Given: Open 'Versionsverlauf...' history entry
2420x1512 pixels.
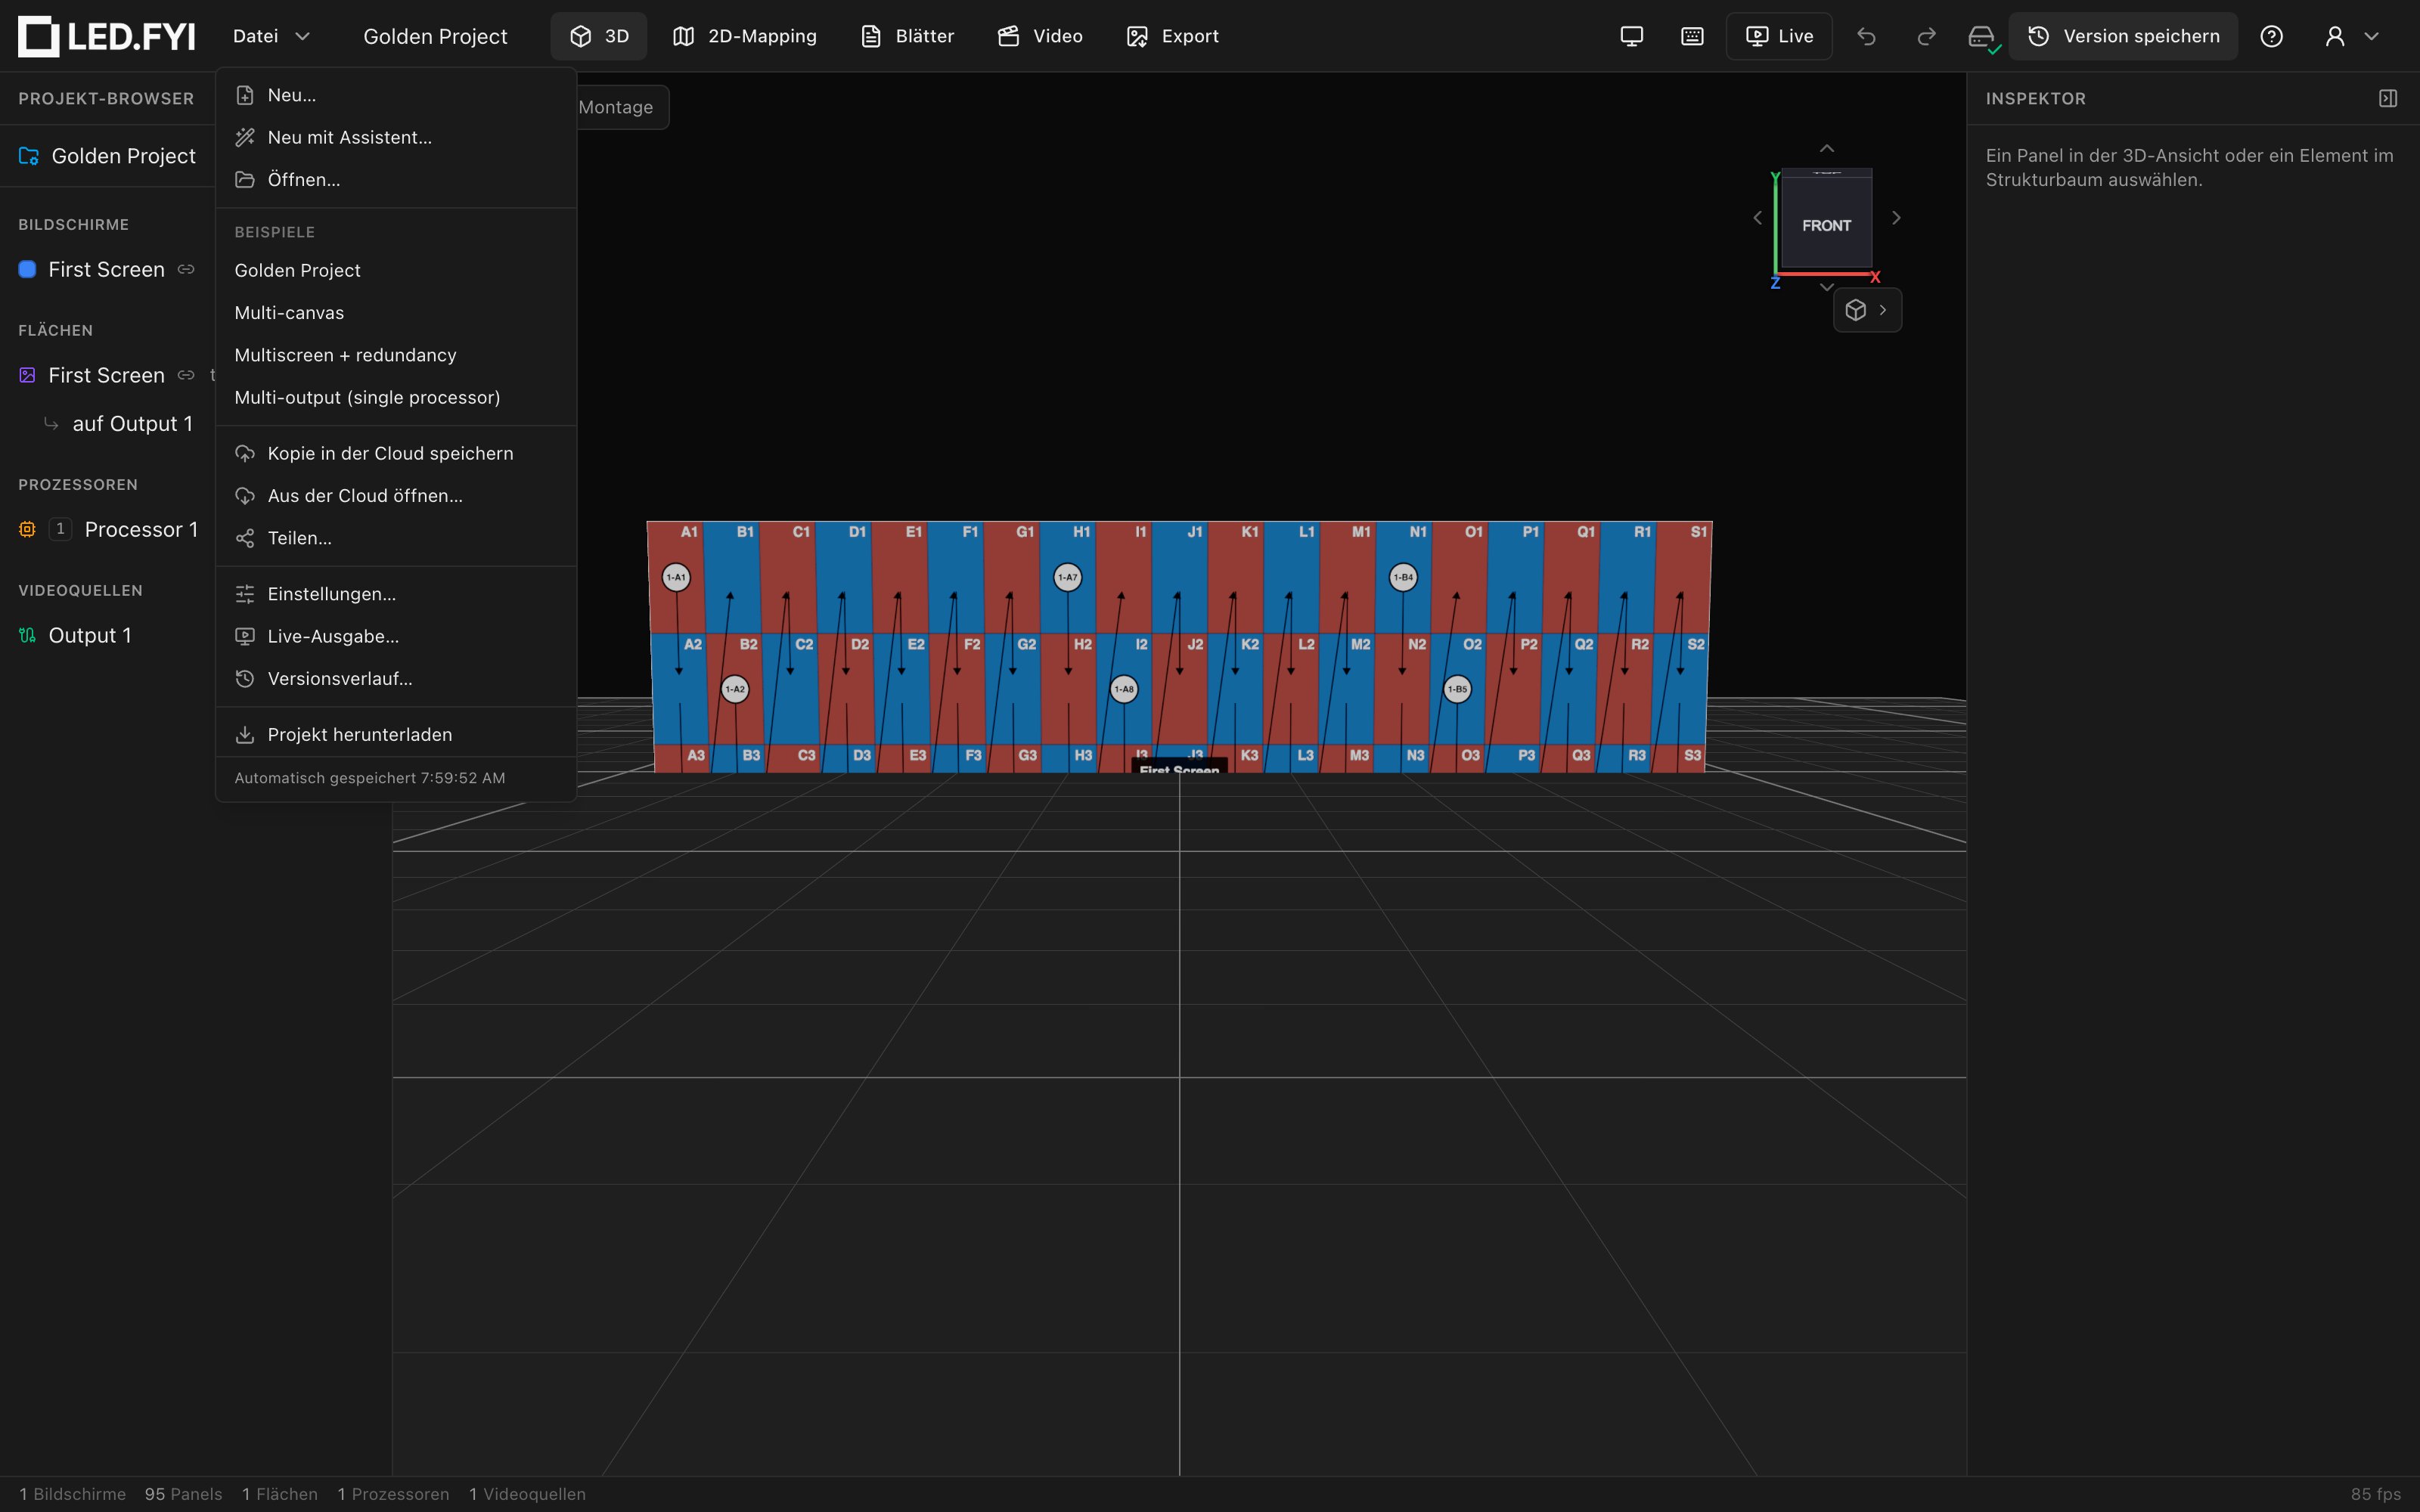Looking at the screenshot, I should click(x=396, y=679).
